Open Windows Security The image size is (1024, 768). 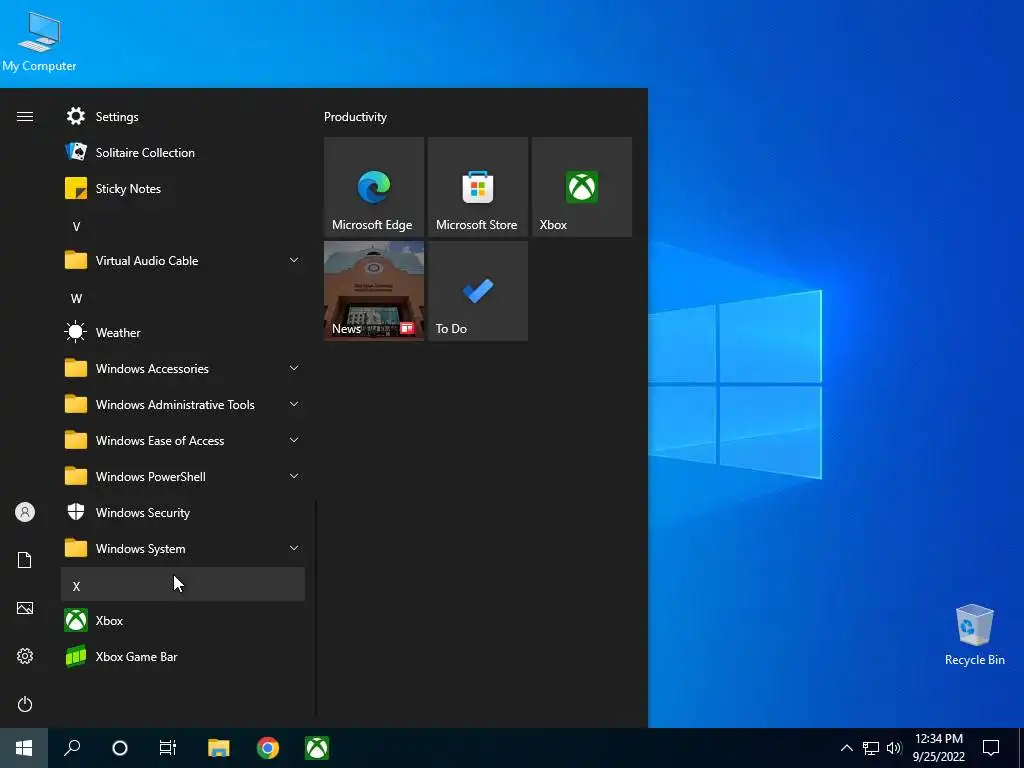[x=183, y=513]
